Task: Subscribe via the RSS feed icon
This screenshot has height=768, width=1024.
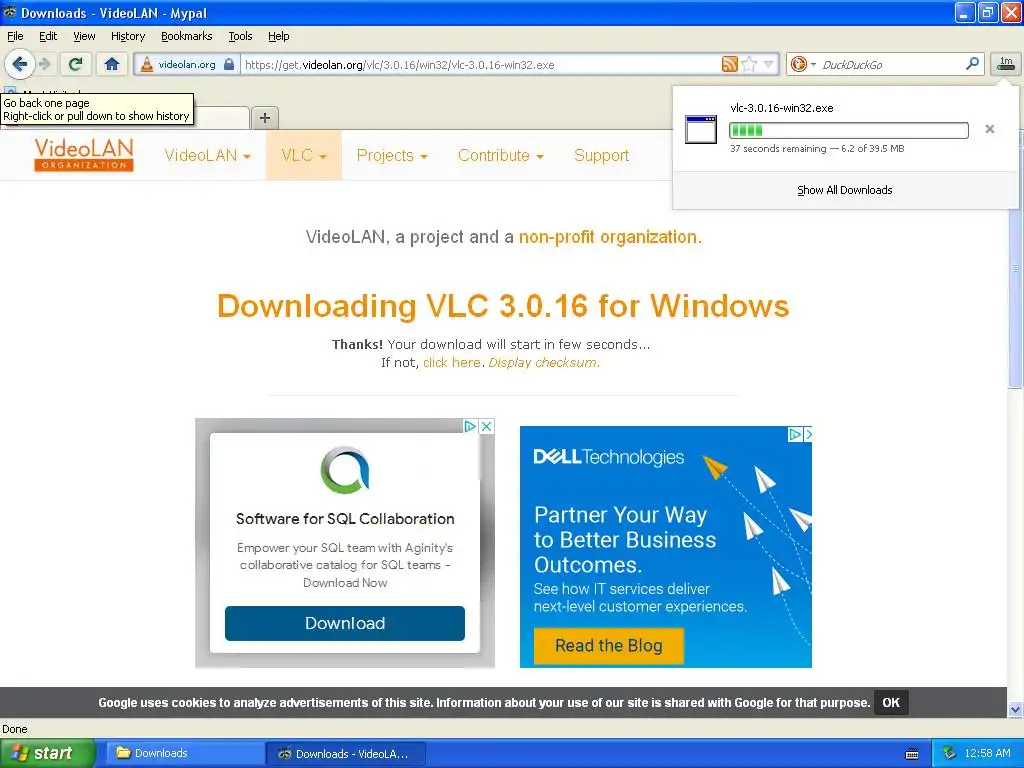Action: (729, 64)
